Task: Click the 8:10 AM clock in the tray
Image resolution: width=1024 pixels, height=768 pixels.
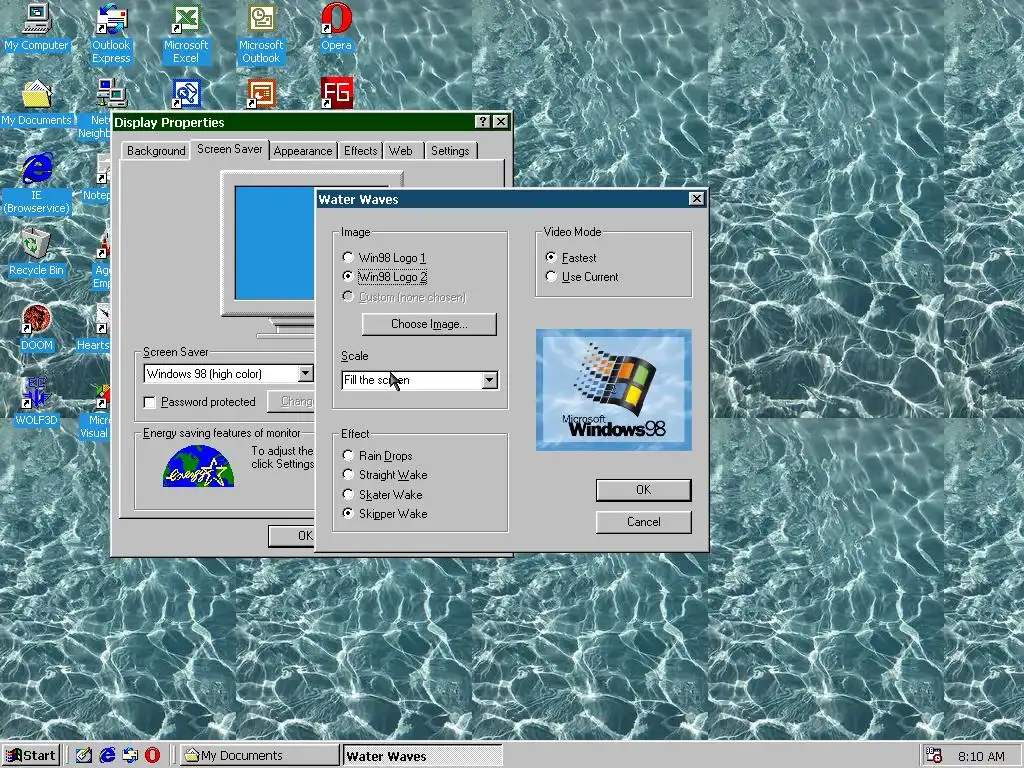Action: click(x=981, y=756)
